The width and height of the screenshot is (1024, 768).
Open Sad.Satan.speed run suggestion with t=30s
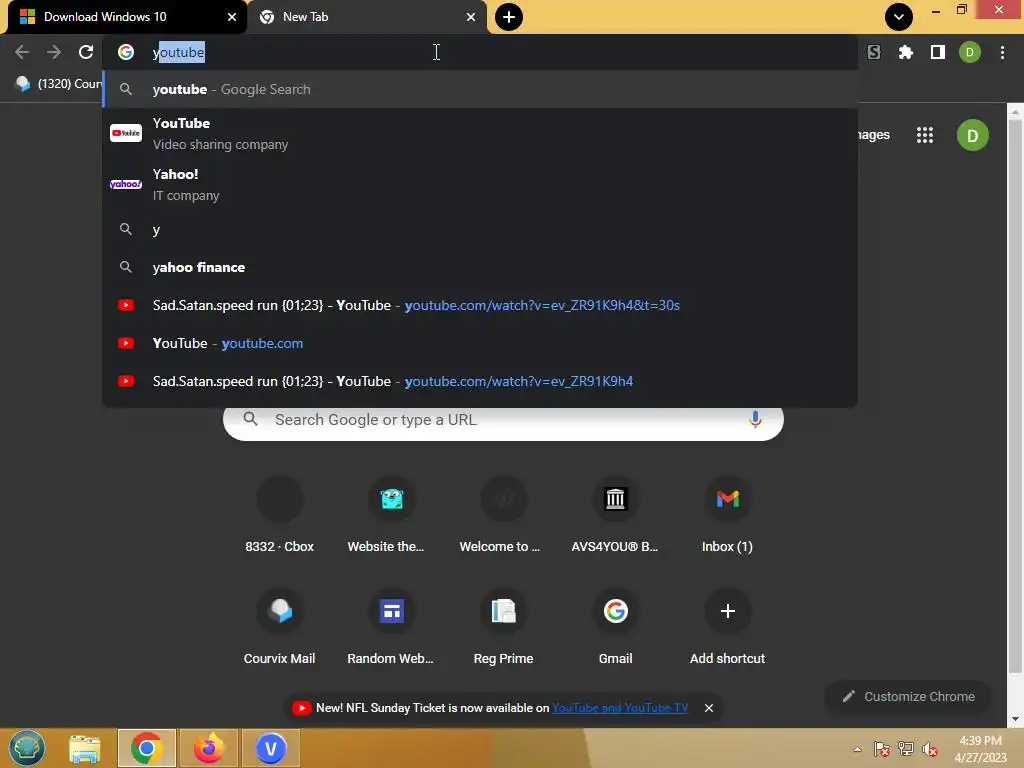coord(480,305)
